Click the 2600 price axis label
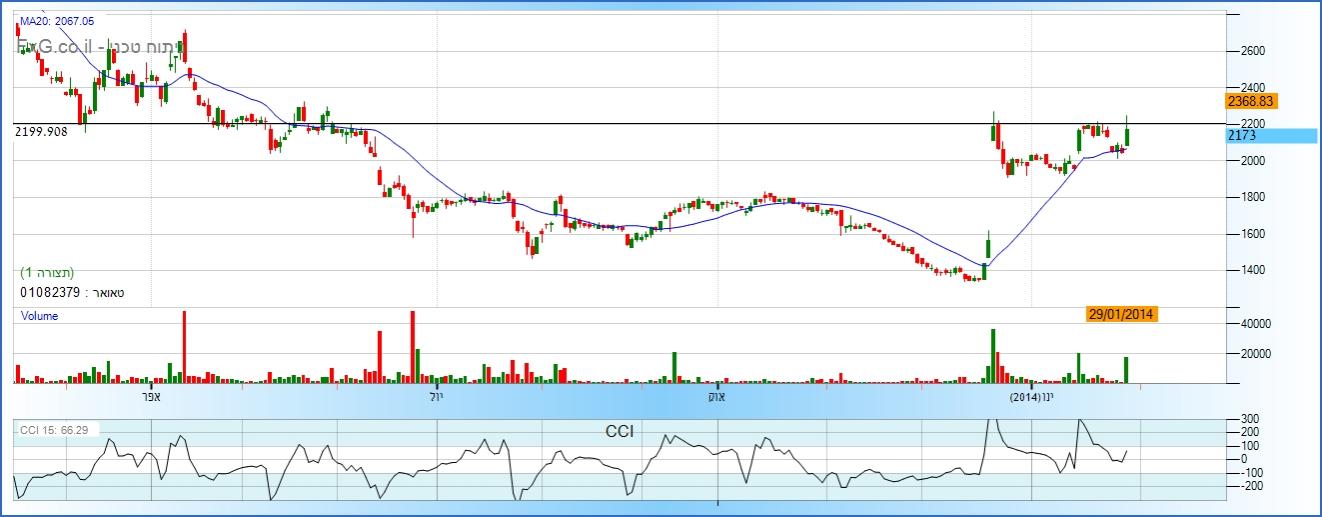The width and height of the screenshot is (1322, 517). (x=1254, y=51)
